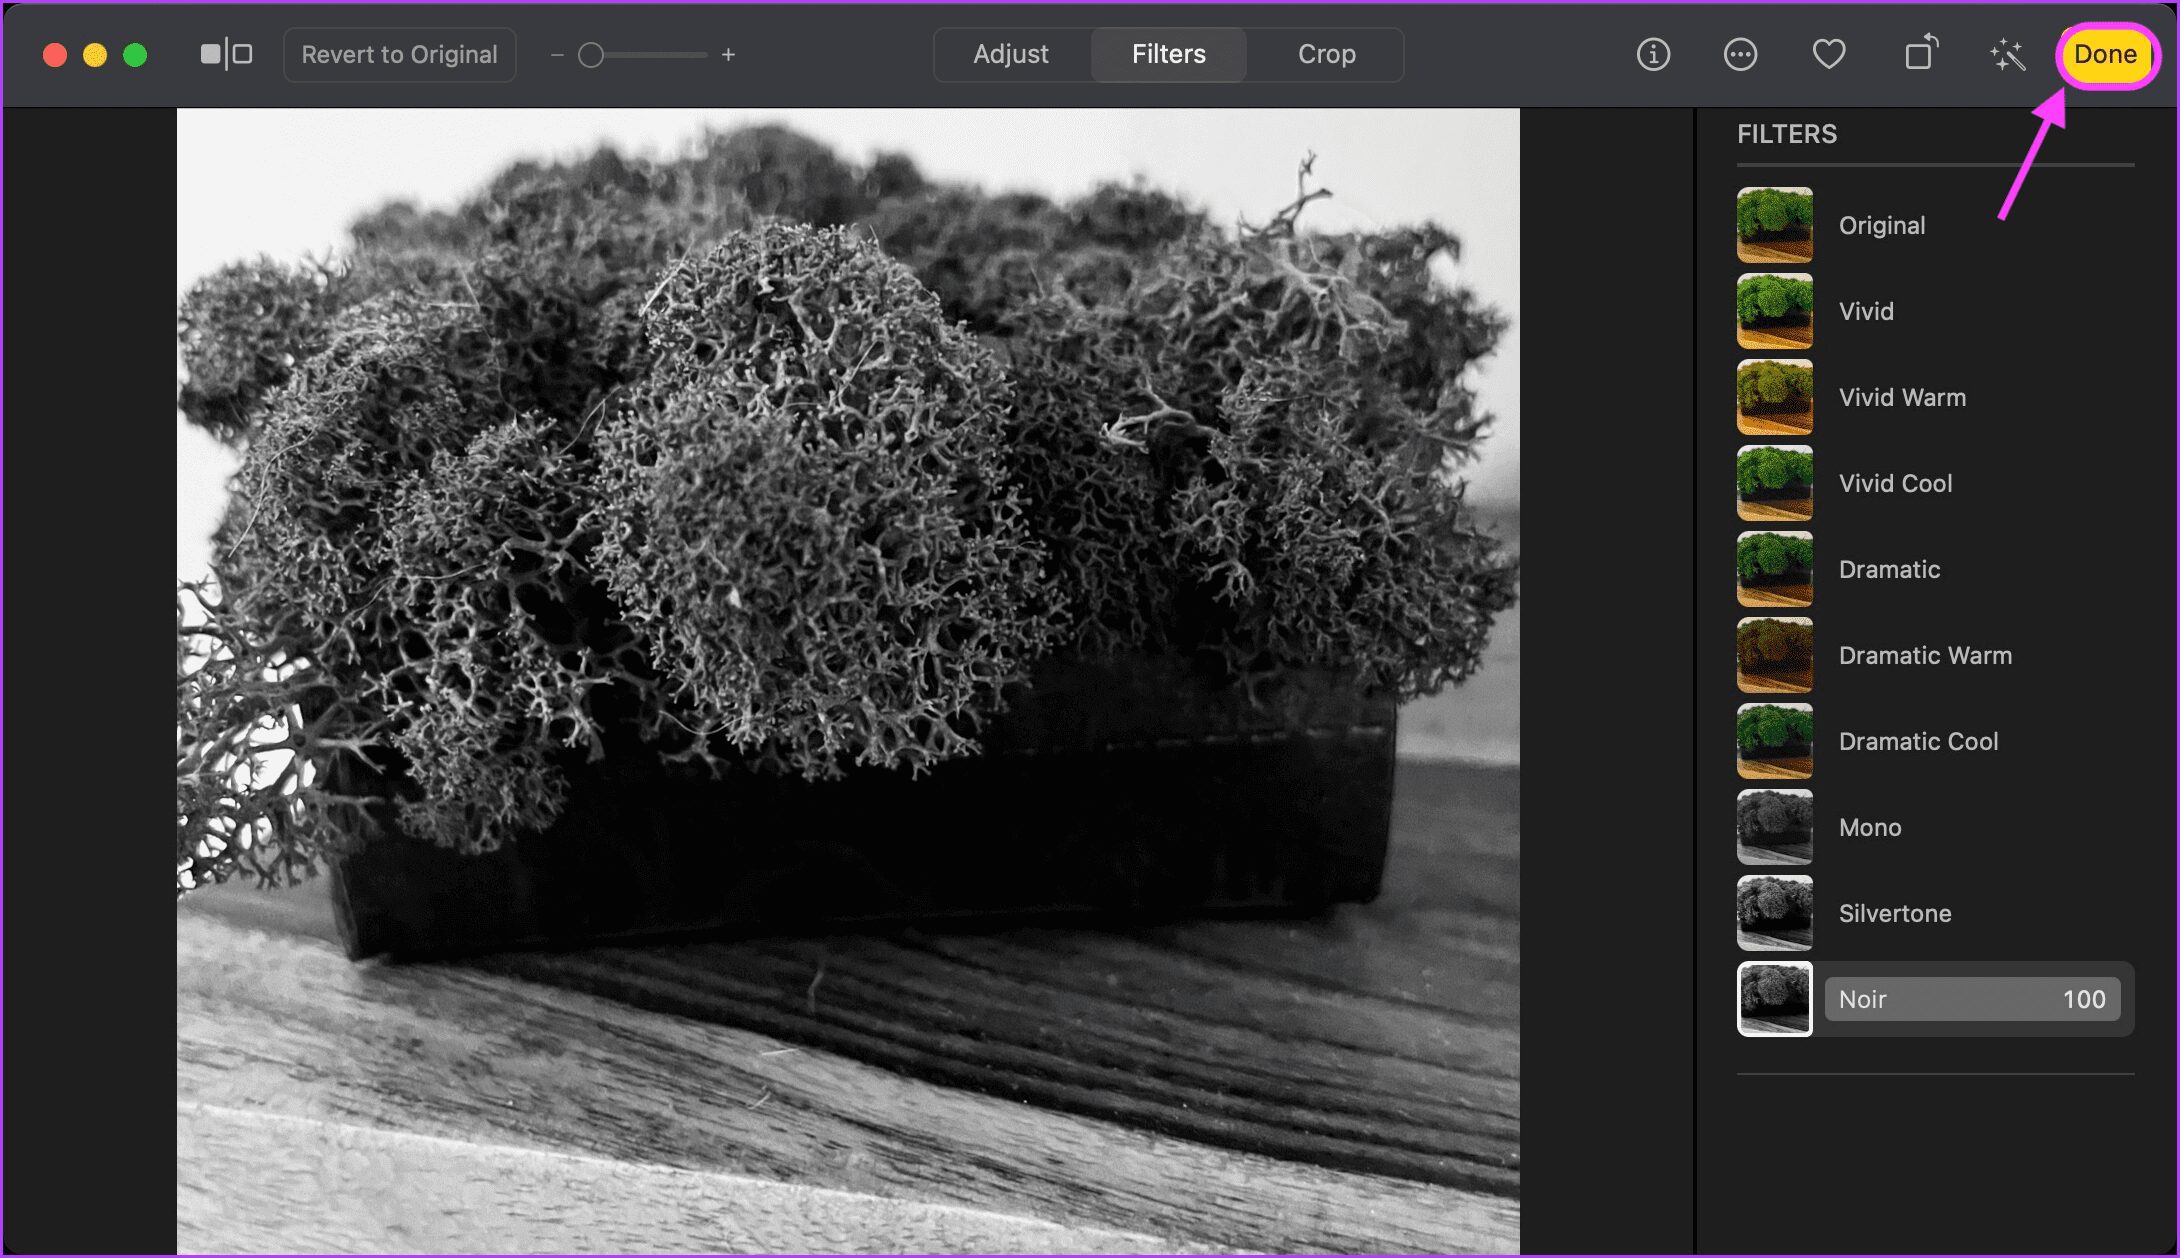The width and height of the screenshot is (2180, 1258).
Task: Click Revert to Original button
Action: coord(397,55)
